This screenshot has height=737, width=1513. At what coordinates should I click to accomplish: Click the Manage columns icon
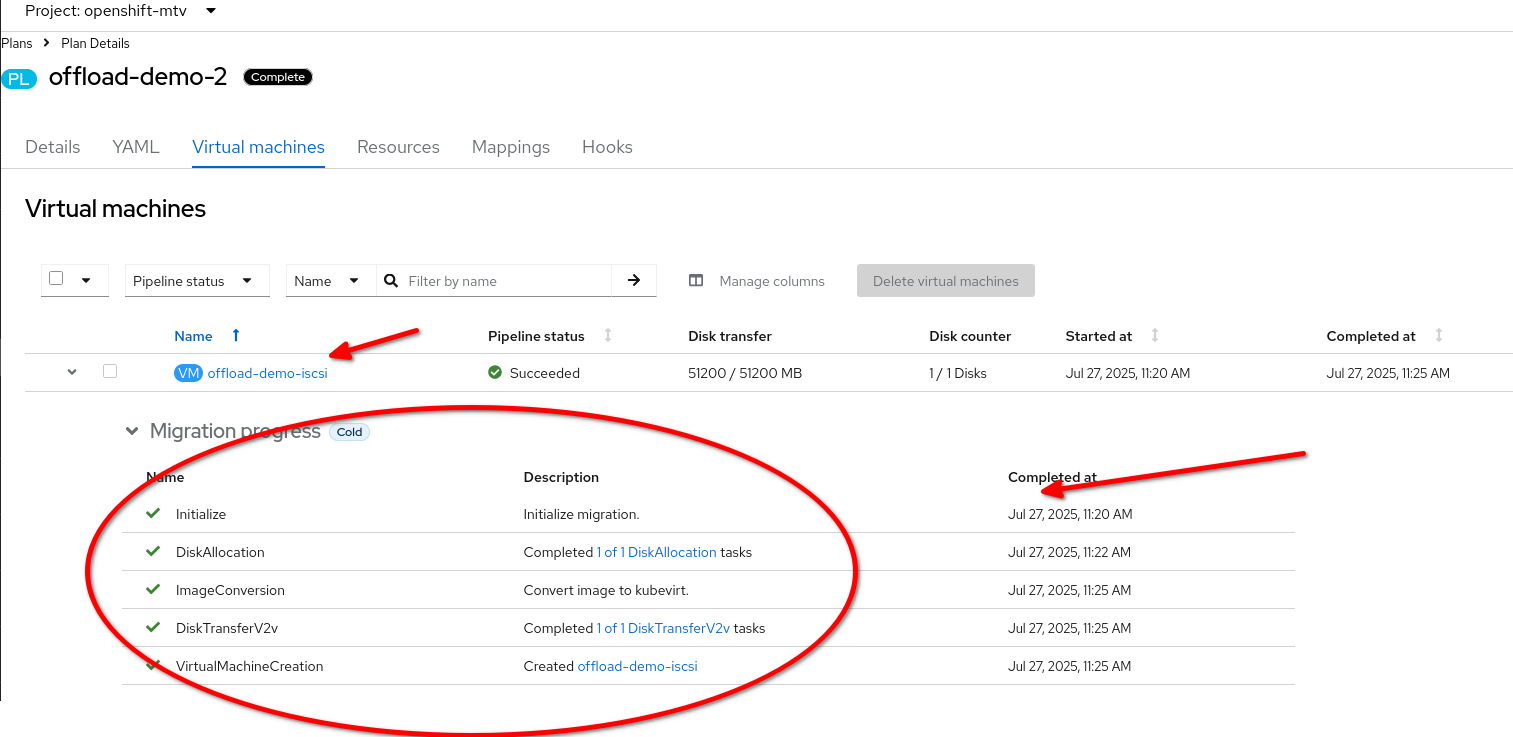pyautogui.click(x=696, y=281)
